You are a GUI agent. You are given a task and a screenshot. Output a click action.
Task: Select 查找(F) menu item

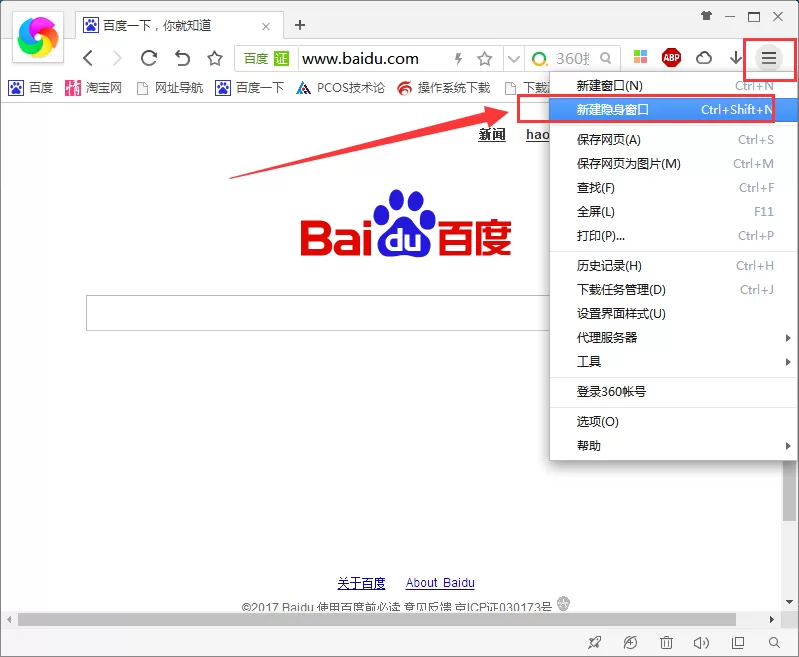(x=674, y=188)
